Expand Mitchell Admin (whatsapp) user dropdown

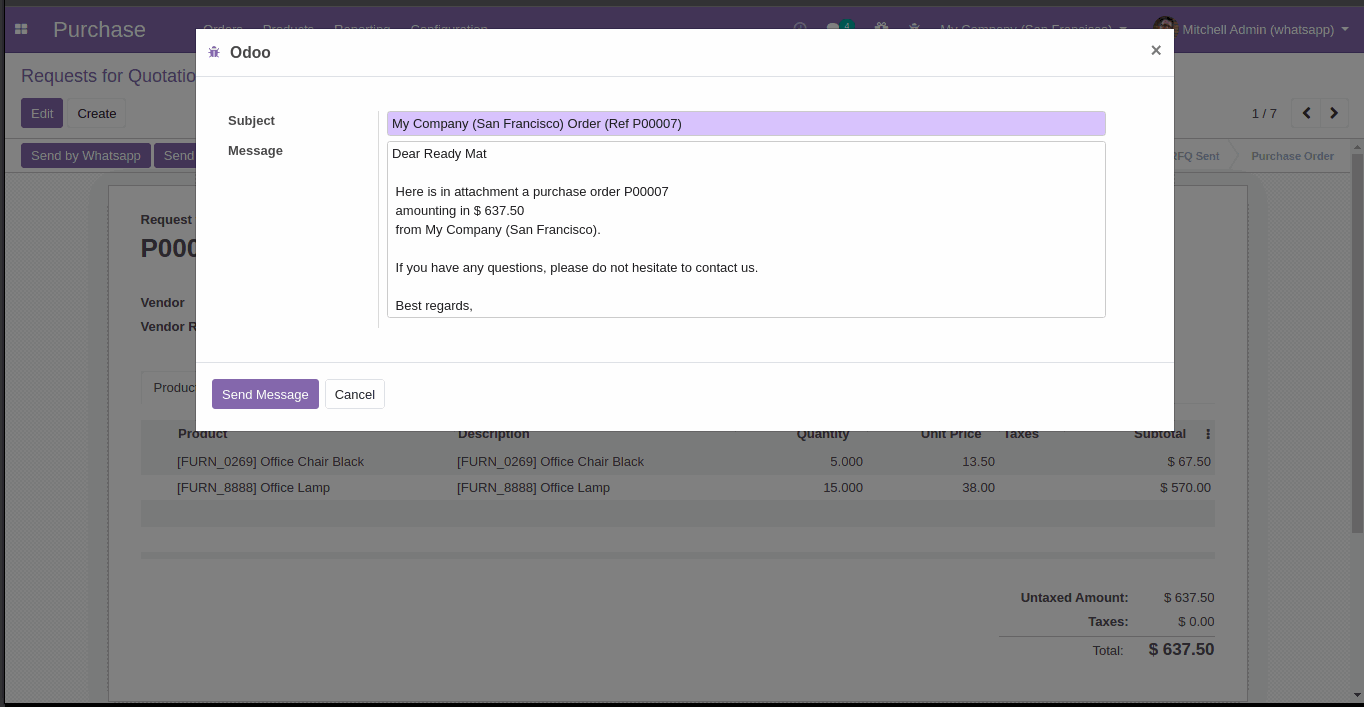[x=1258, y=30]
